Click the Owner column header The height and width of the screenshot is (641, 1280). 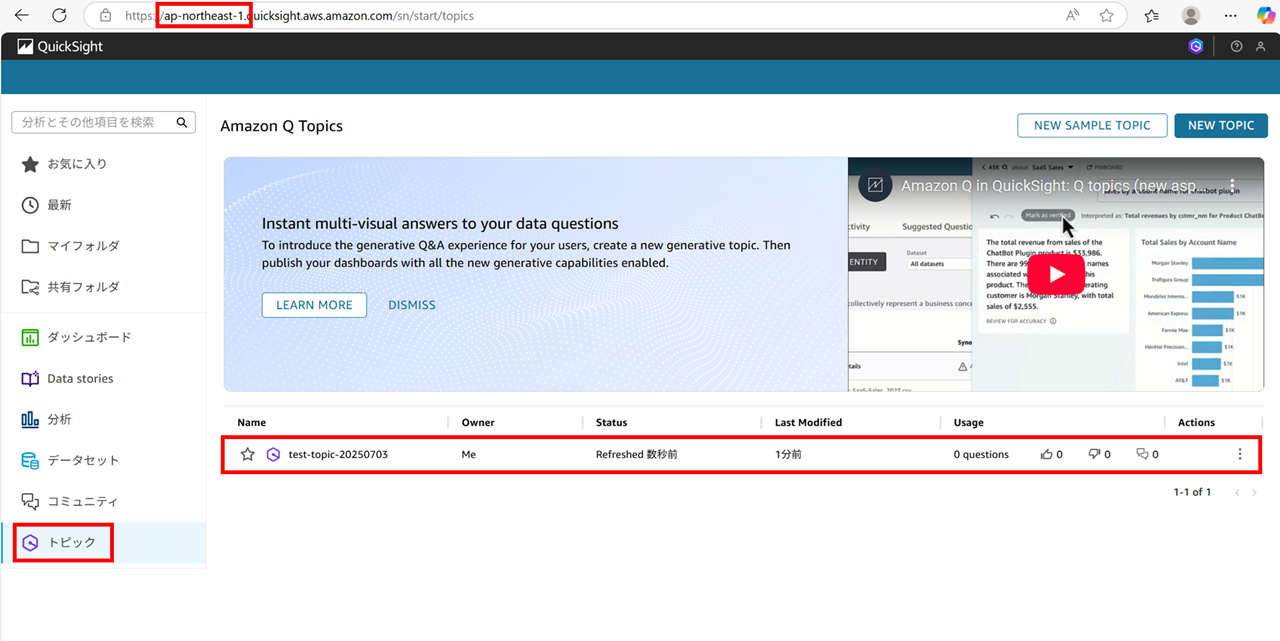pos(478,423)
